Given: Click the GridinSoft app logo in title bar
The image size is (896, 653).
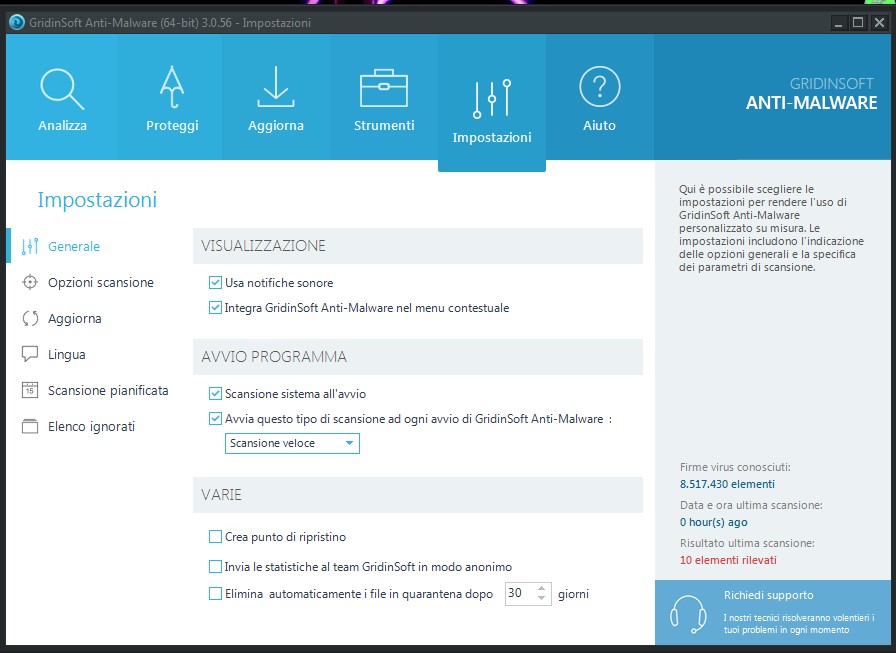Looking at the screenshot, I should (x=17, y=22).
